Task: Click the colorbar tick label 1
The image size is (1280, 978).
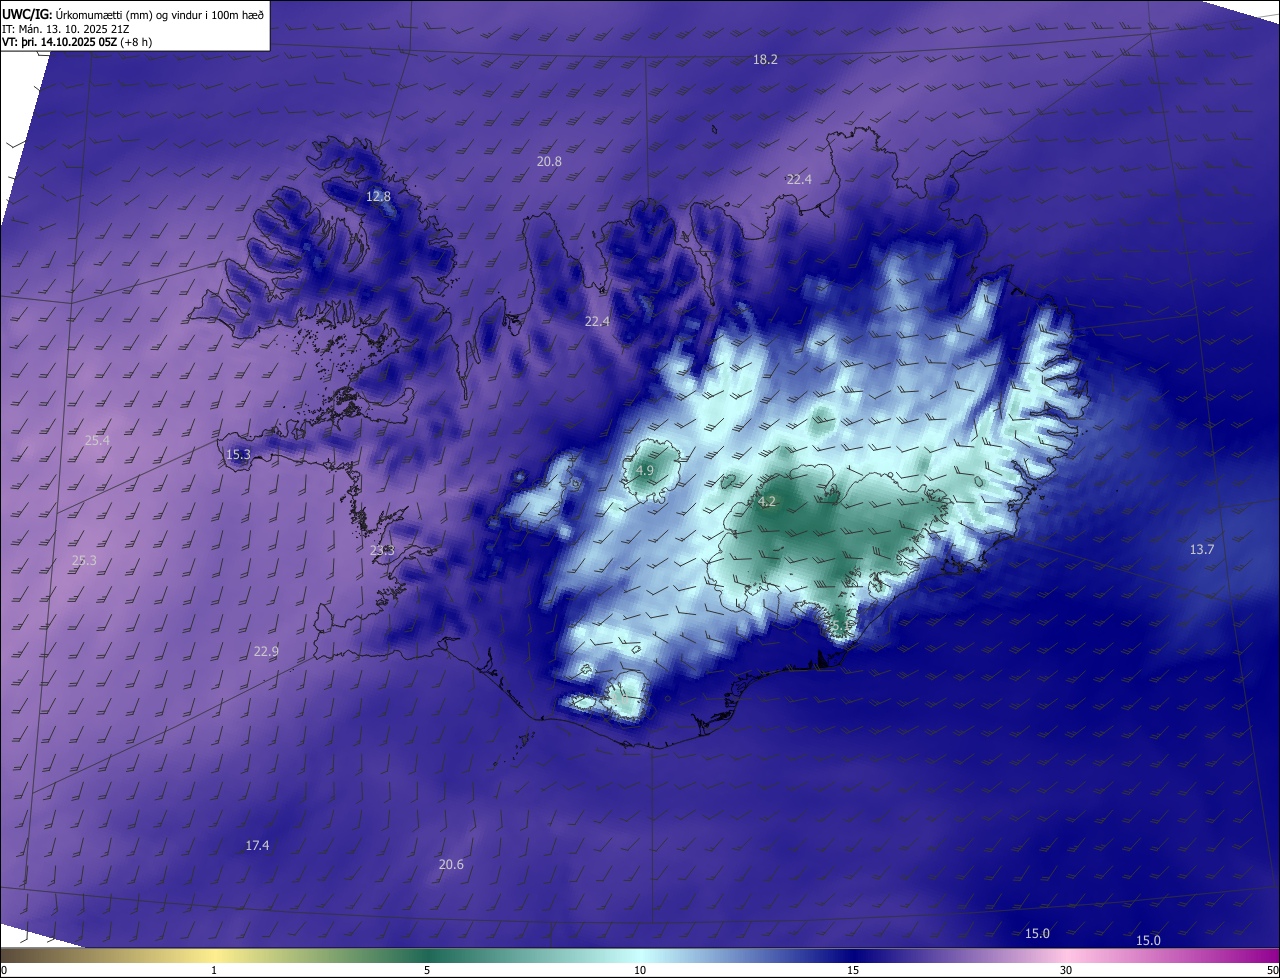Action: point(214,970)
